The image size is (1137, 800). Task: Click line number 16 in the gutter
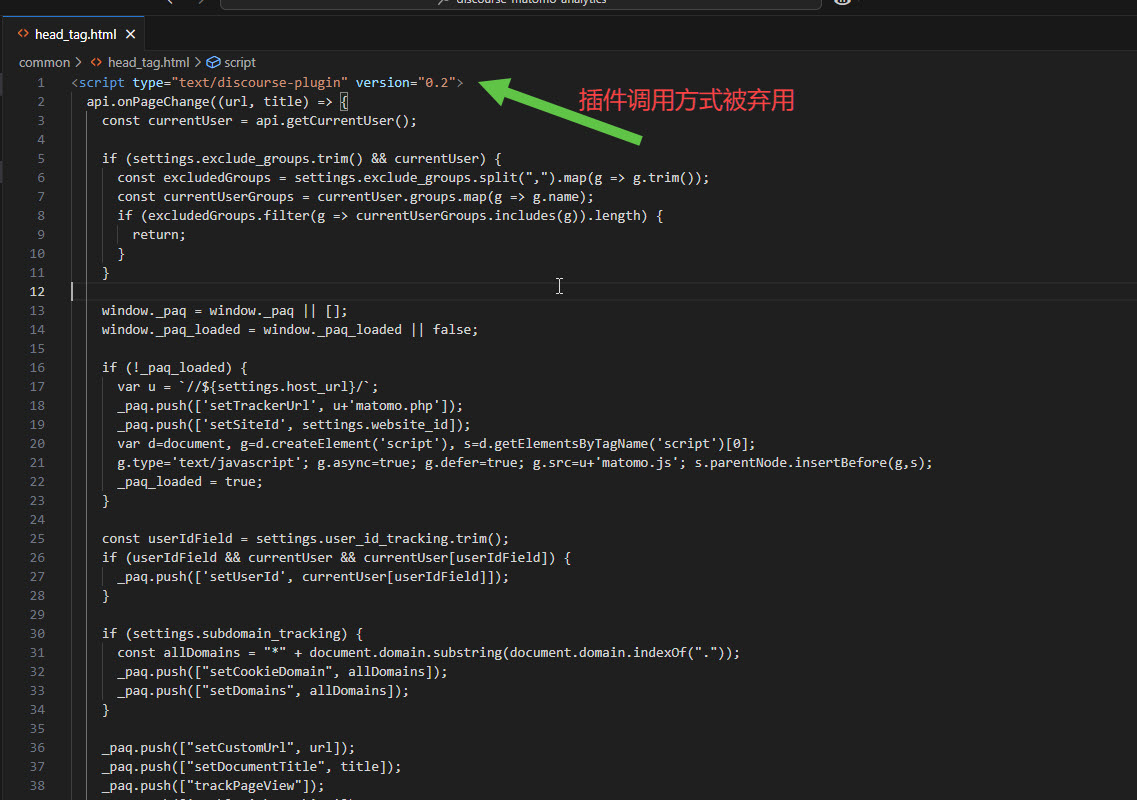(37, 368)
